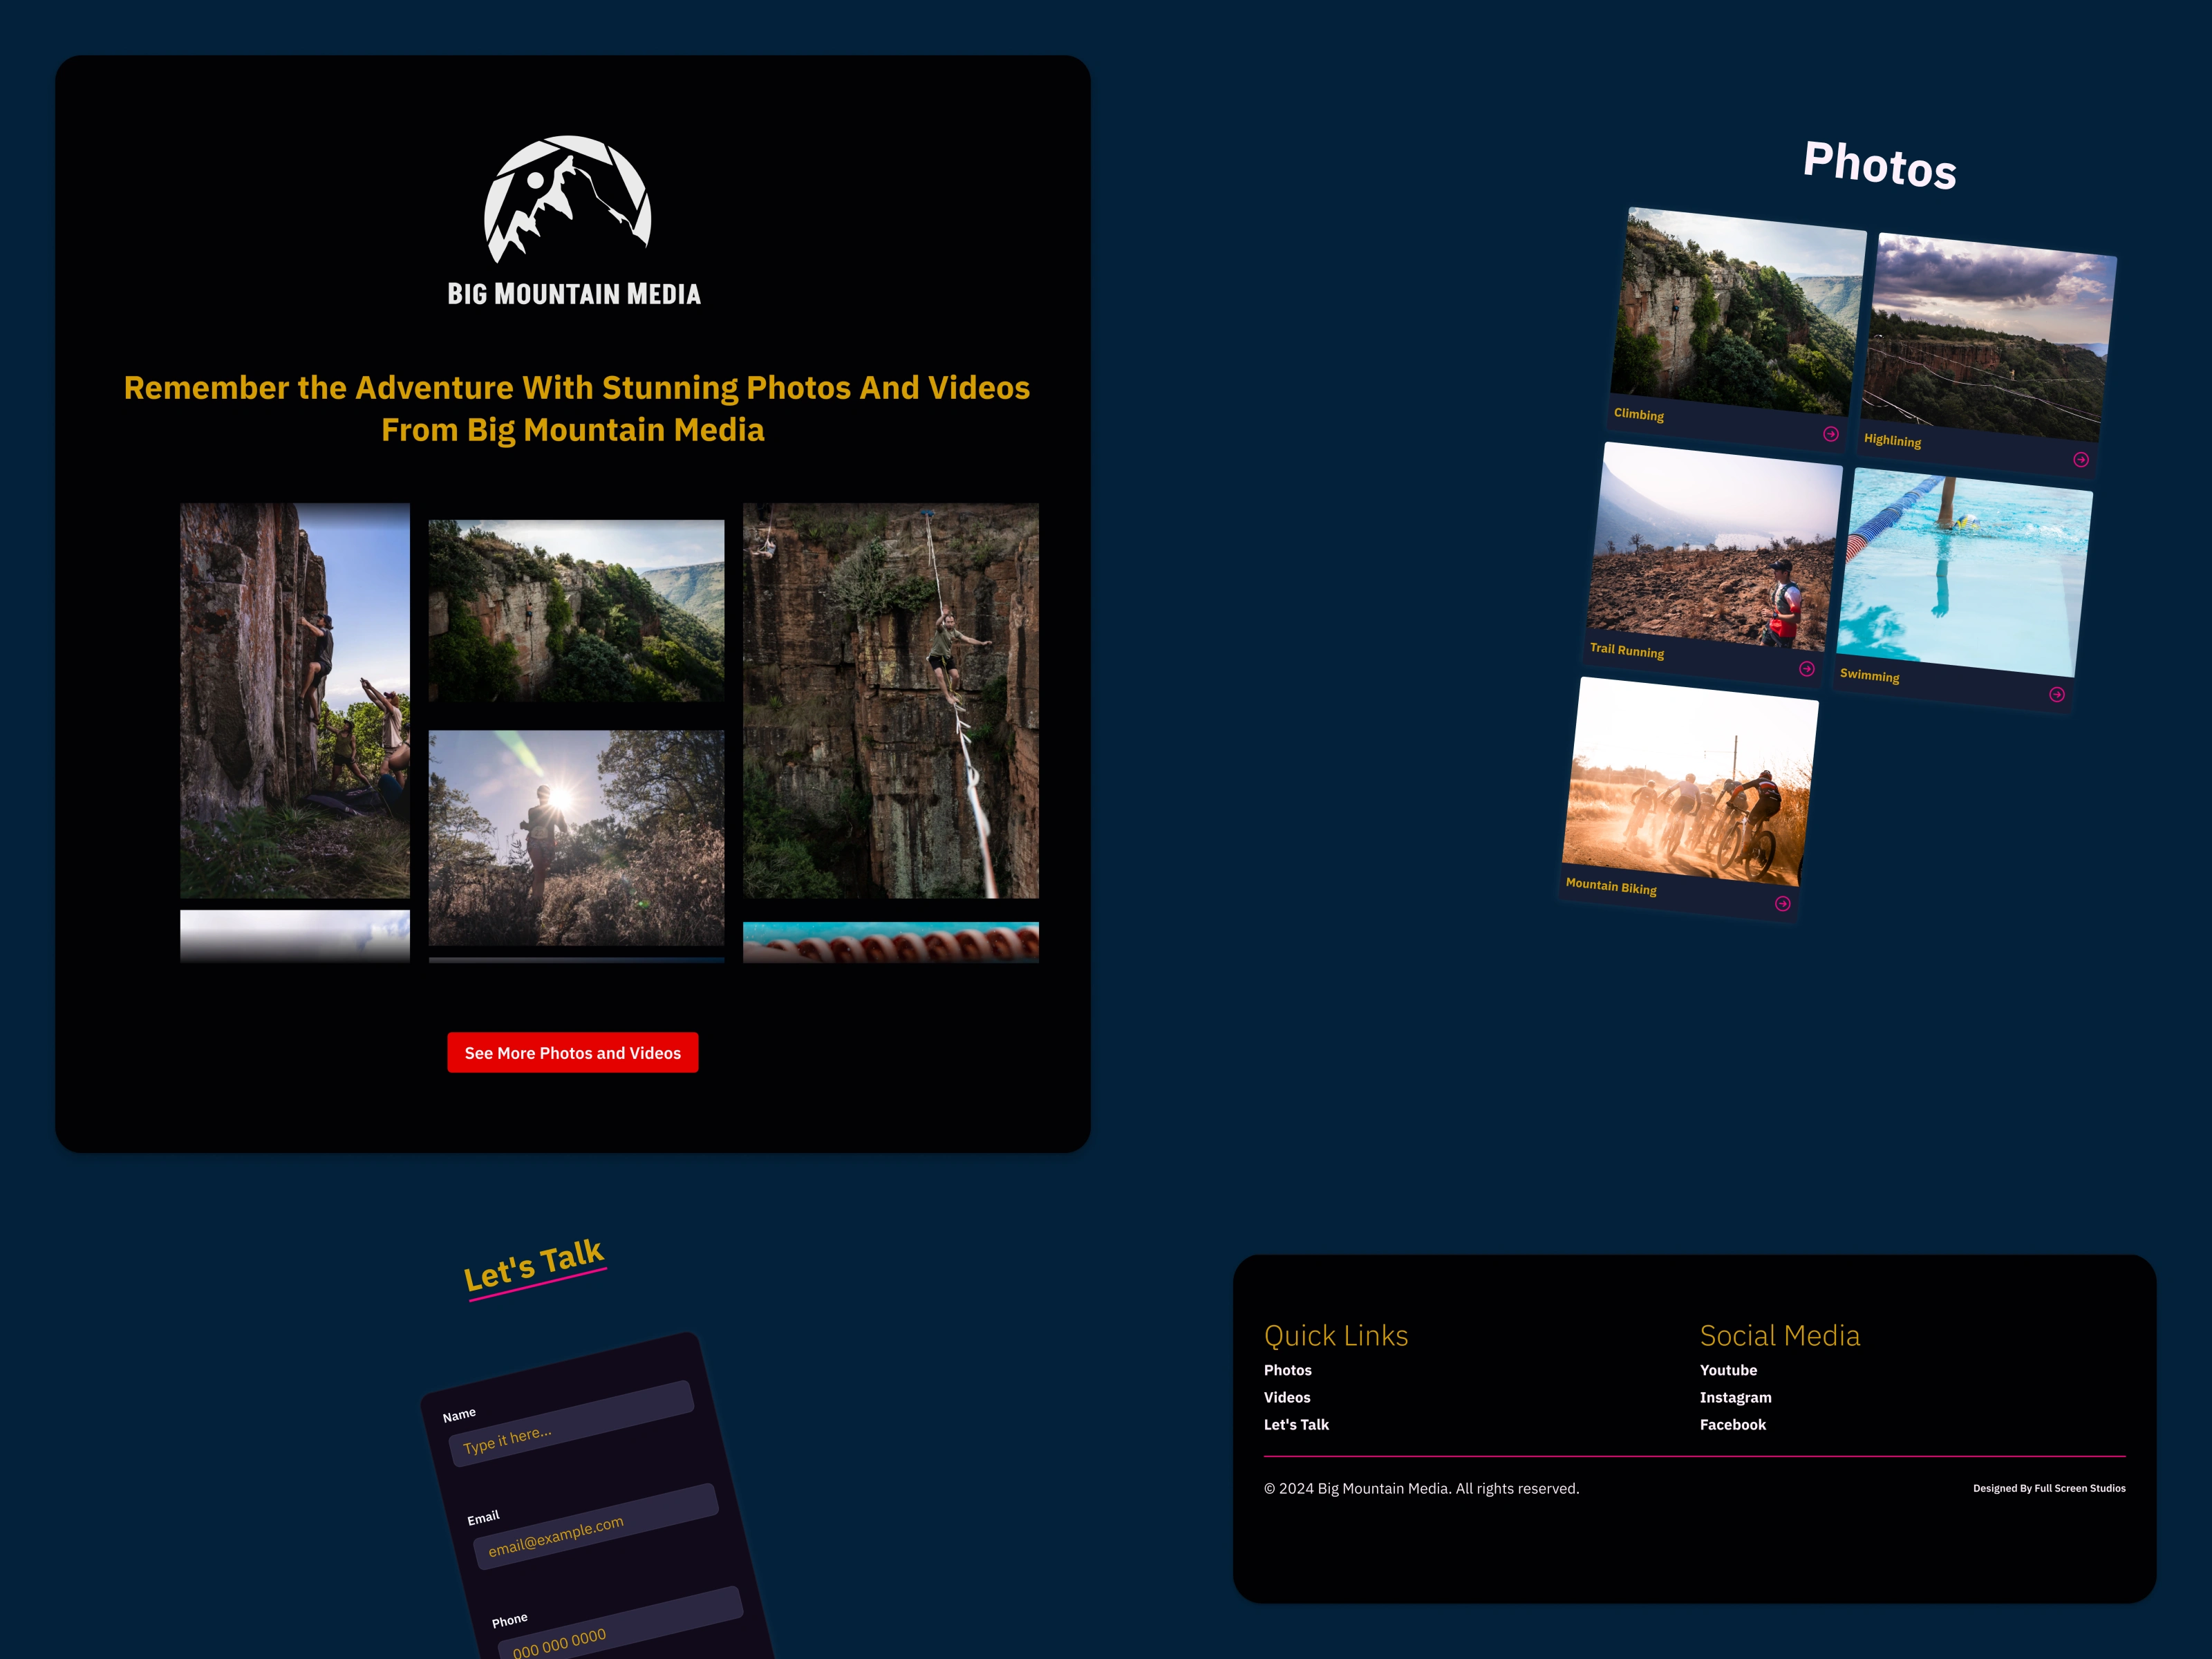The height and width of the screenshot is (1659, 2212).
Task: Click the Social Media heading
Action: click(x=1780, y=1336)
